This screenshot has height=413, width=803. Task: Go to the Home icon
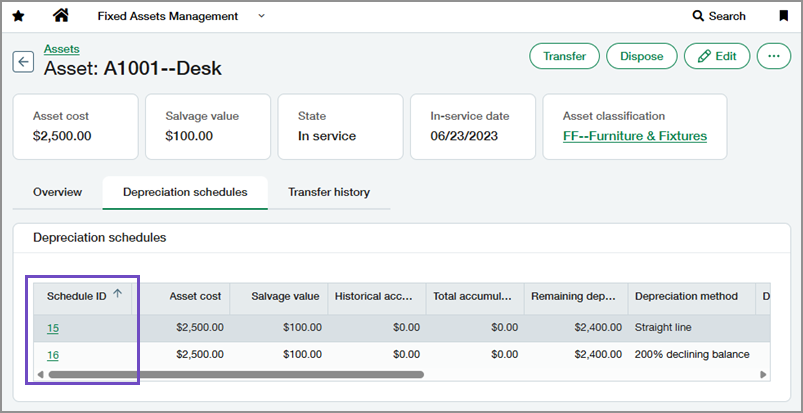pyautogui.click(x=61, y=16)
